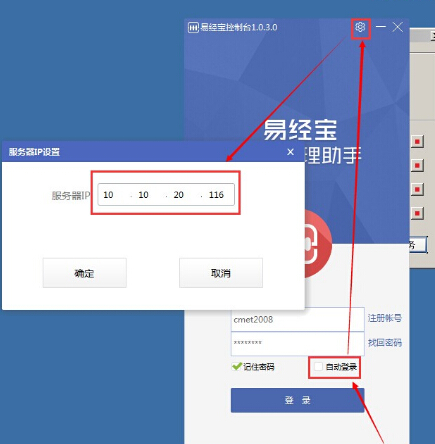
Task: Close the 服务器IP设置 dialog
Action: point(290,152)
